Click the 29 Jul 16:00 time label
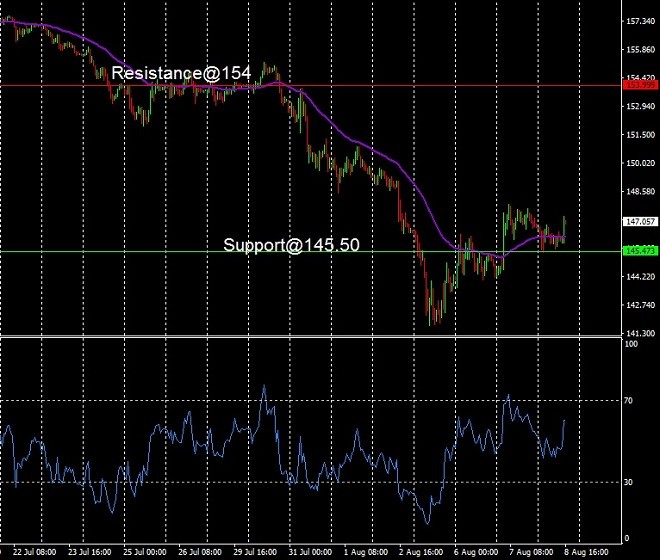This screenshot has height=560, width=660. coord(255,552)
